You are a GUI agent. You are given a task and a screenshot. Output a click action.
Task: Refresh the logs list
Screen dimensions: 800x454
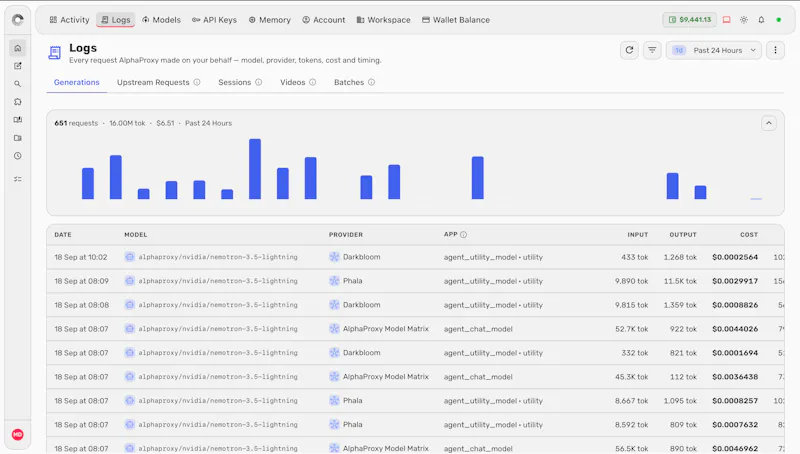pos(629,50)
